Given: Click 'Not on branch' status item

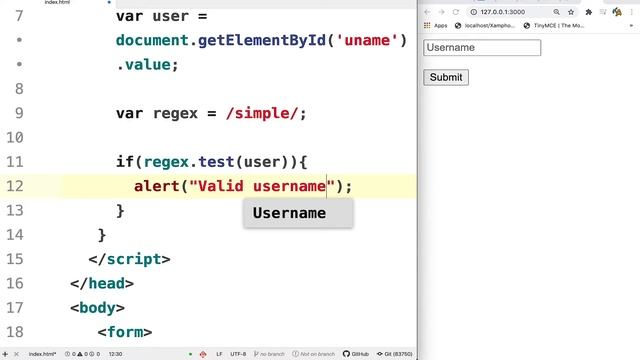Looking at the screenshot, I should pyautogui.click(x=313, y=354).
